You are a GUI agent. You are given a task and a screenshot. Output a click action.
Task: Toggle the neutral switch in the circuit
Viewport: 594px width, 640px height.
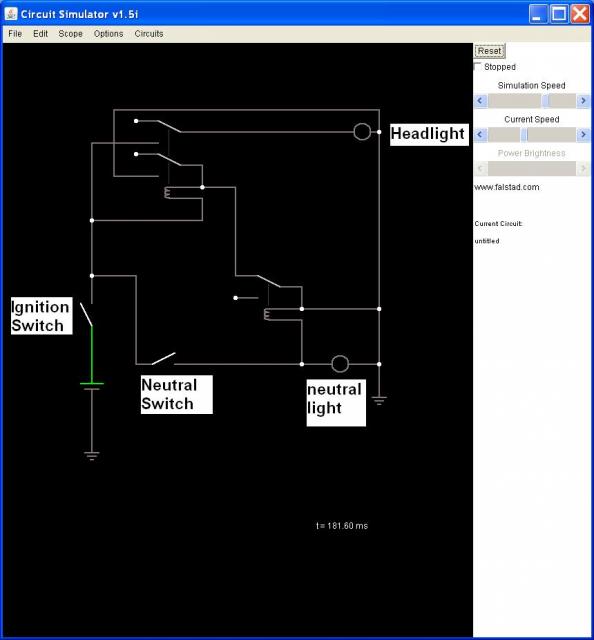point(163,358)
